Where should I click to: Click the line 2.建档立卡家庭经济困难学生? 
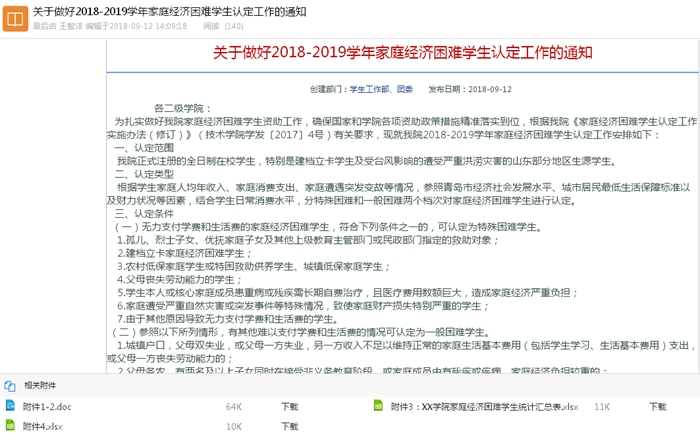point(184,254)
